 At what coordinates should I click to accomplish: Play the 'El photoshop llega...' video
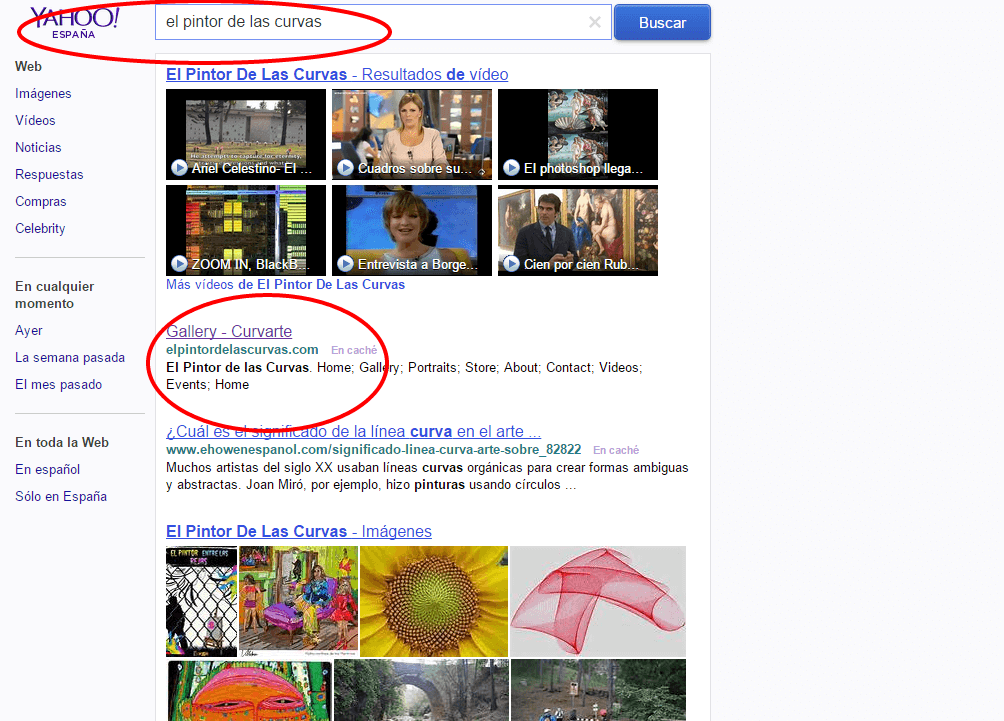(578, 134)
